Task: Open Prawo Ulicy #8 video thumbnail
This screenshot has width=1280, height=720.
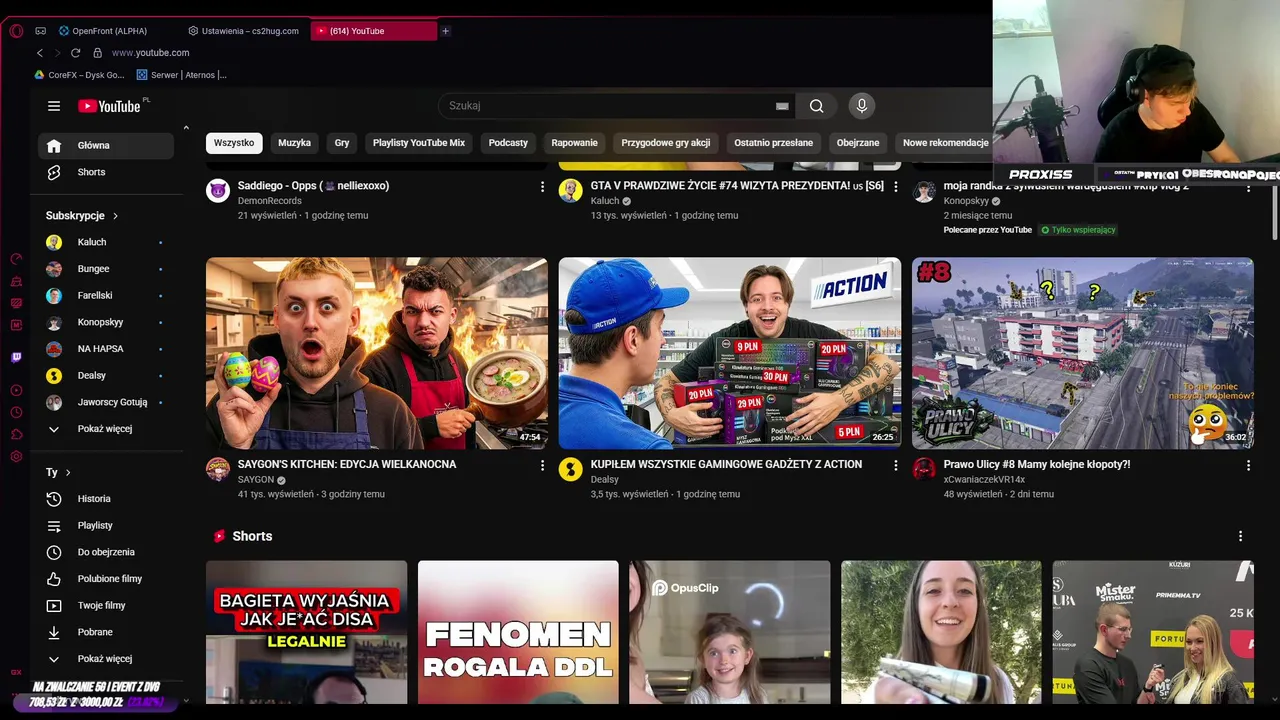Action: pos(1083,353)
